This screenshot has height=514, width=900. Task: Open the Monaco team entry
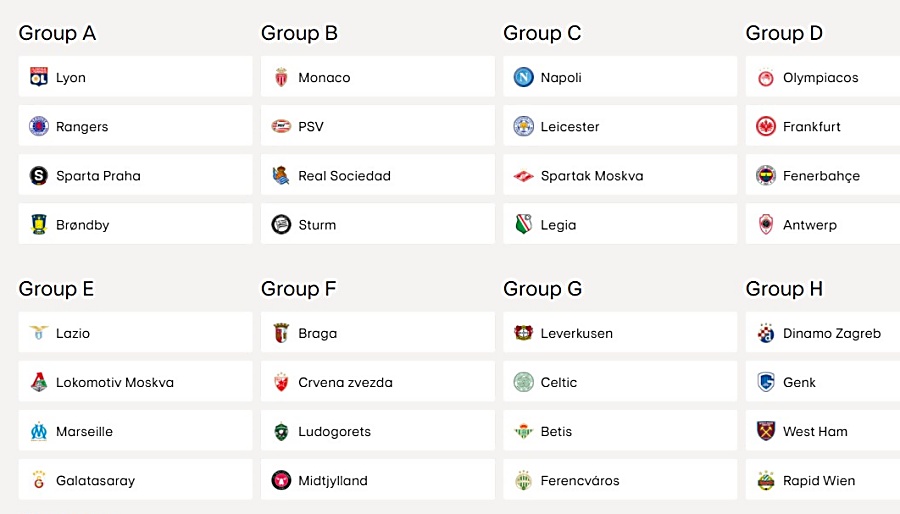coord(378,77)
